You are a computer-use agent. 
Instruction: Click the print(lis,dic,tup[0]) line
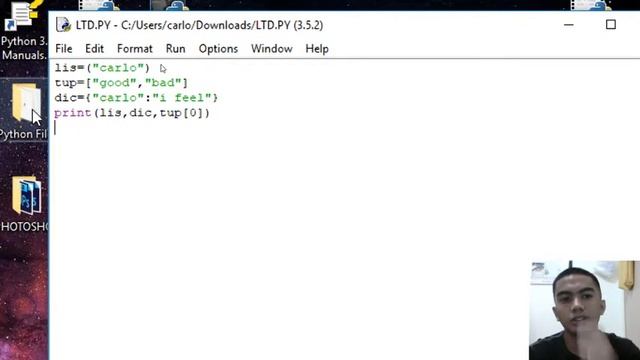132,113
